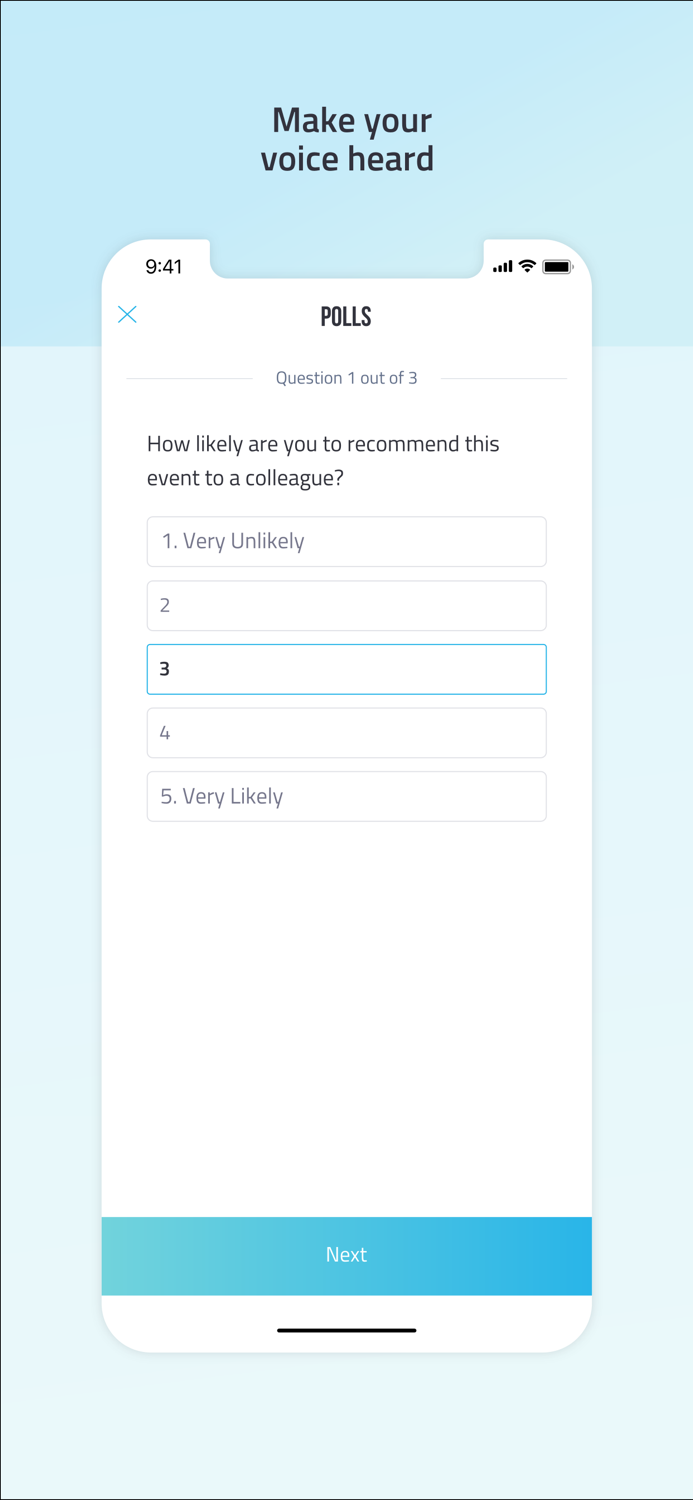Pick answer option 4
Viewport: 693px width, 1500px height.
(346, 733)
